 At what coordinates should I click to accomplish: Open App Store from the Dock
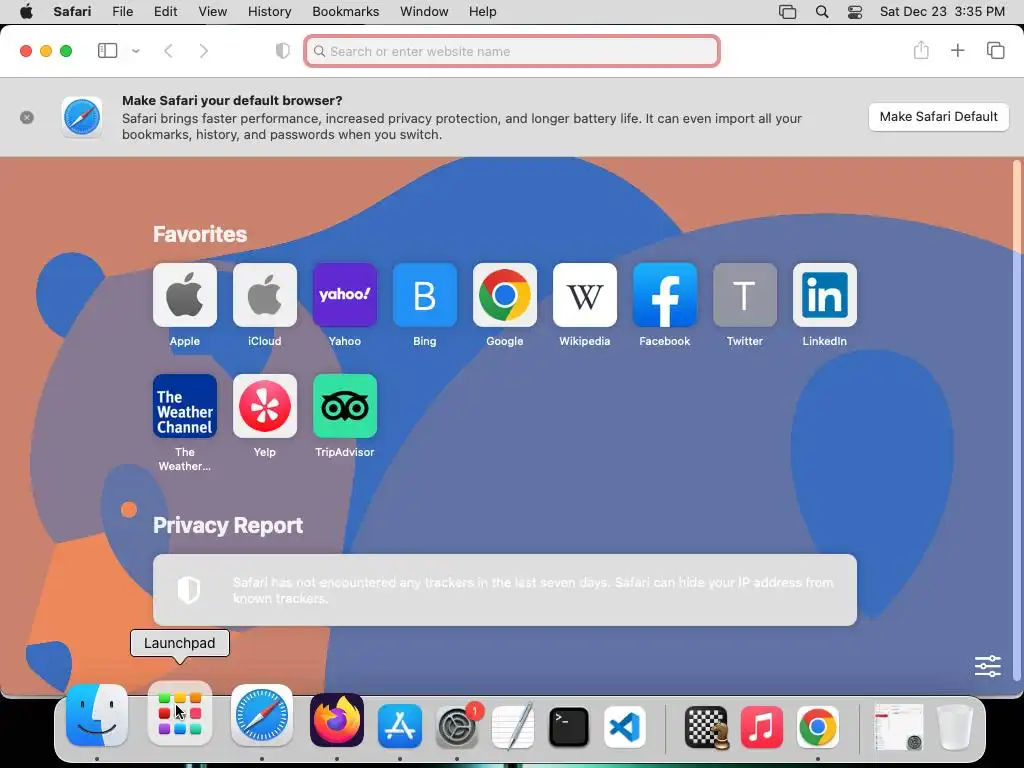tap(400, 726)
